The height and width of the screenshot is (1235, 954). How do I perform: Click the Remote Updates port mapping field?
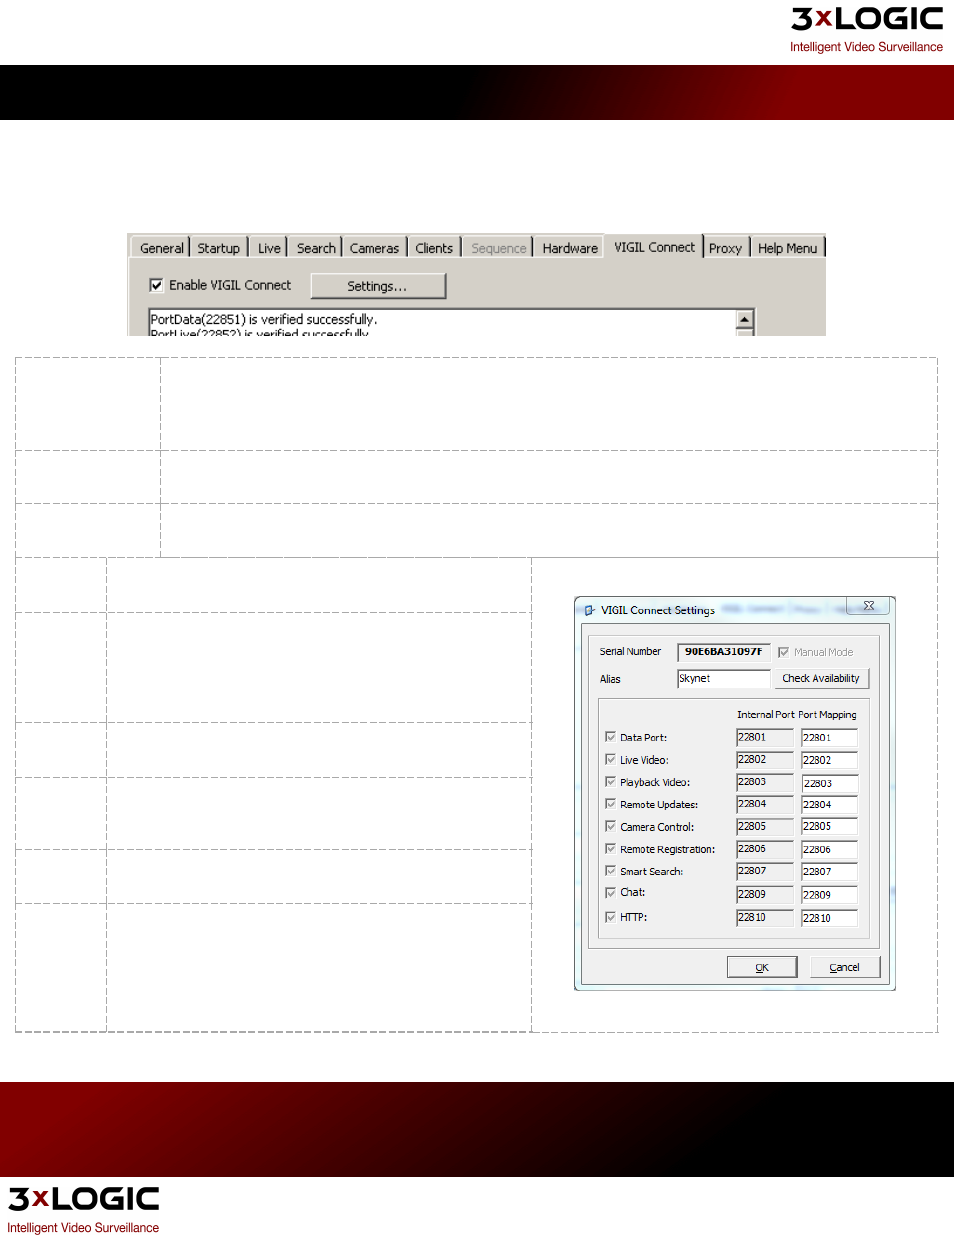829,805
